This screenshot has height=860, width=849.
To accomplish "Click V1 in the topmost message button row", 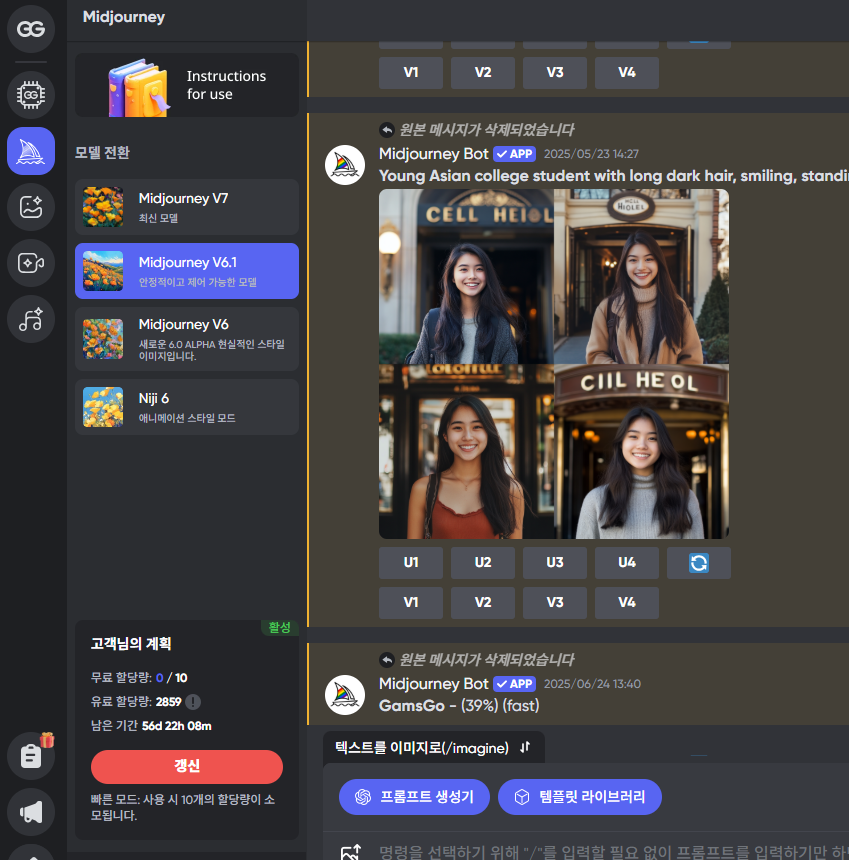I will coord(411,73).
